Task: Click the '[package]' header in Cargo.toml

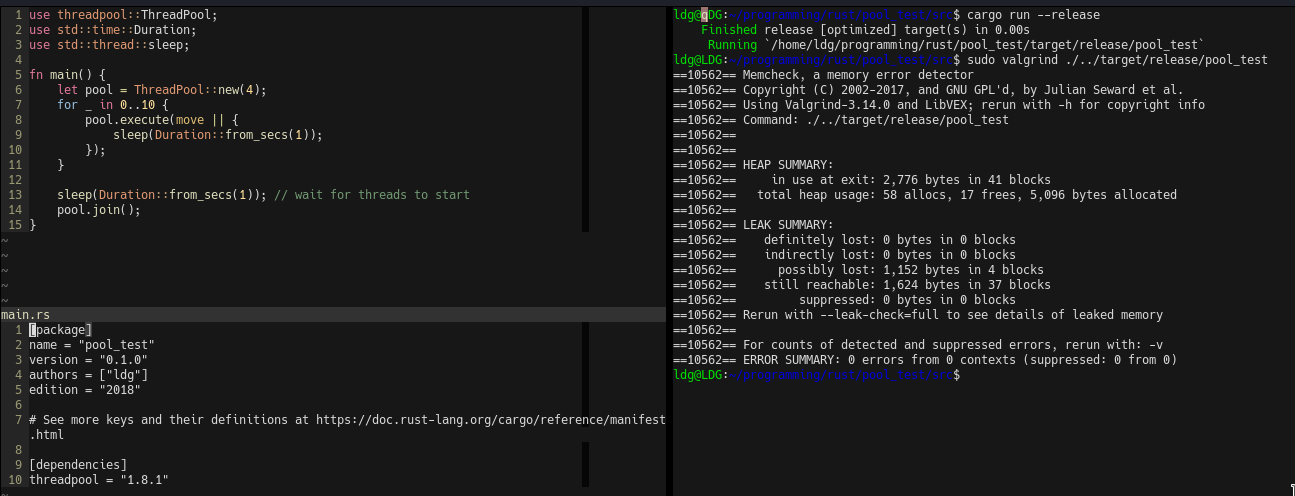Action: click(60, 330)
